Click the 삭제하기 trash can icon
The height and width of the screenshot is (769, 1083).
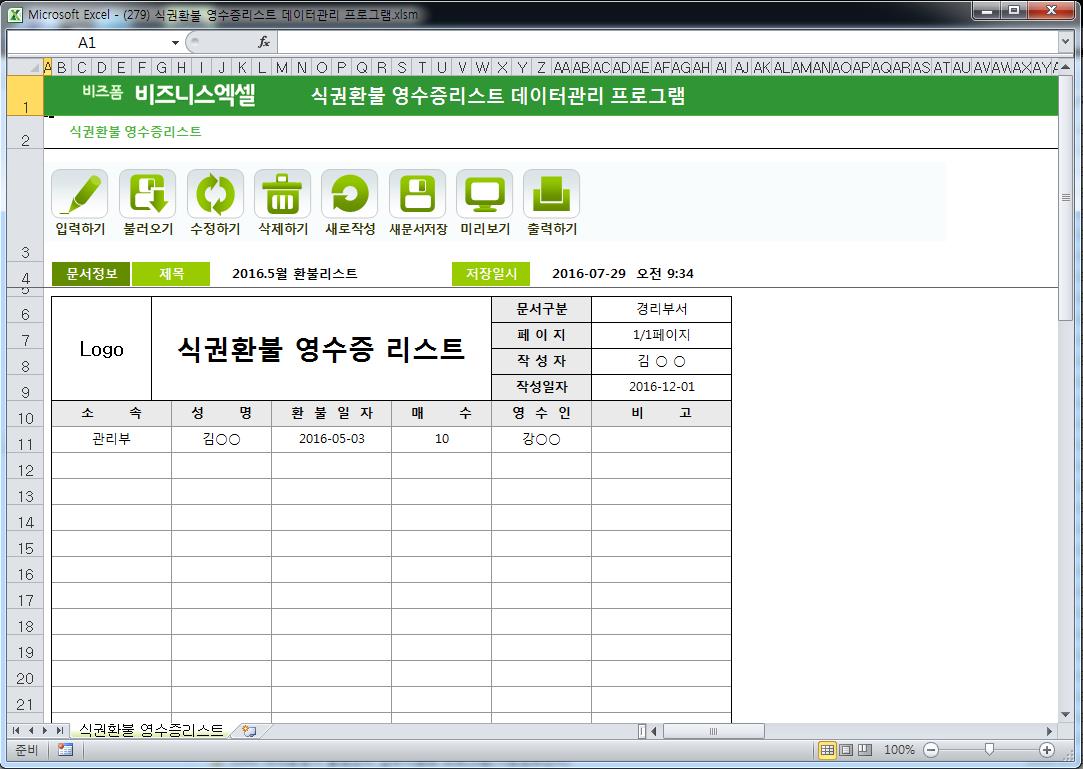(282, 194)
